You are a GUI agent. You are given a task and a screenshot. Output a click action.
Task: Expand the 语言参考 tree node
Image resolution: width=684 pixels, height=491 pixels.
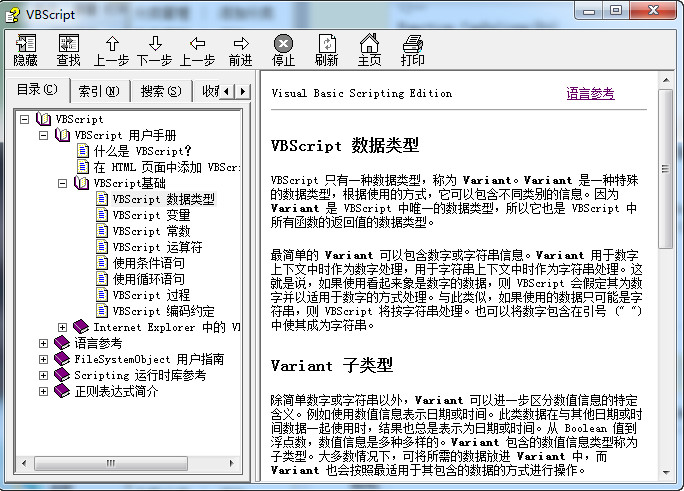(44, 343)
